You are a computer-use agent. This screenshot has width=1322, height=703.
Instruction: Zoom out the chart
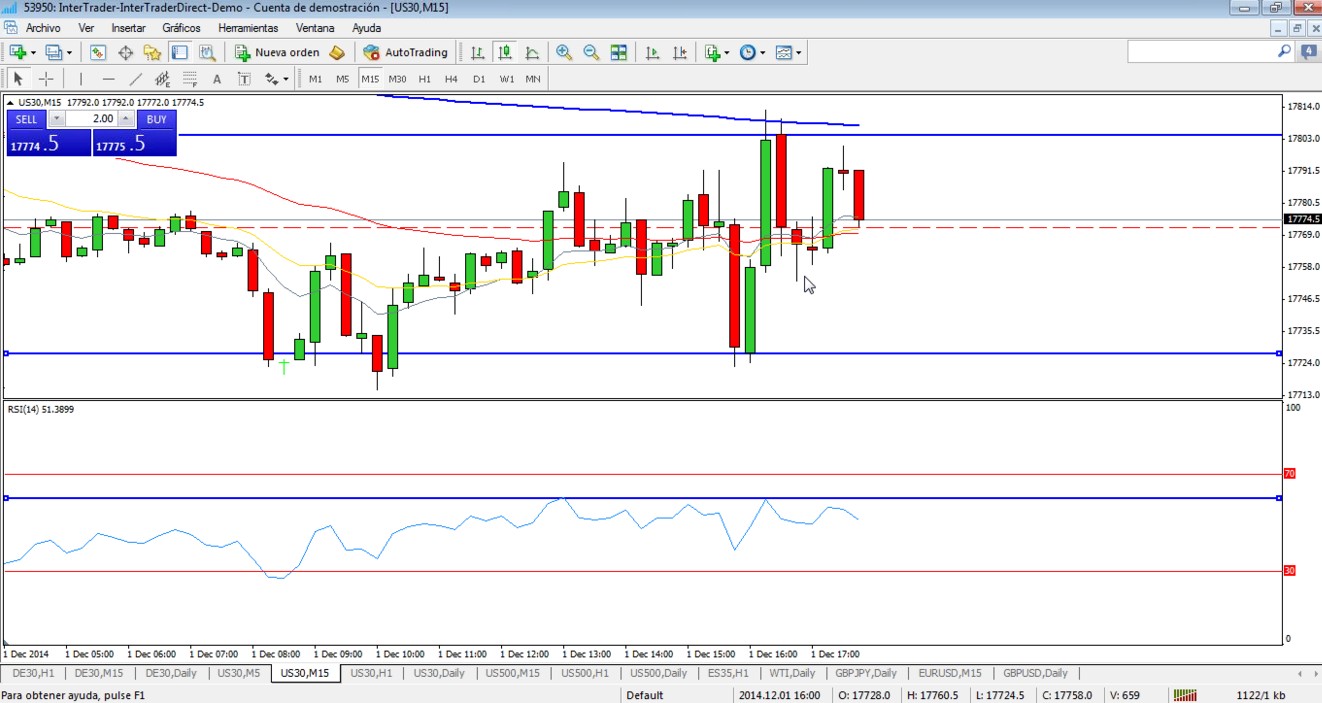tap(591, 52)
